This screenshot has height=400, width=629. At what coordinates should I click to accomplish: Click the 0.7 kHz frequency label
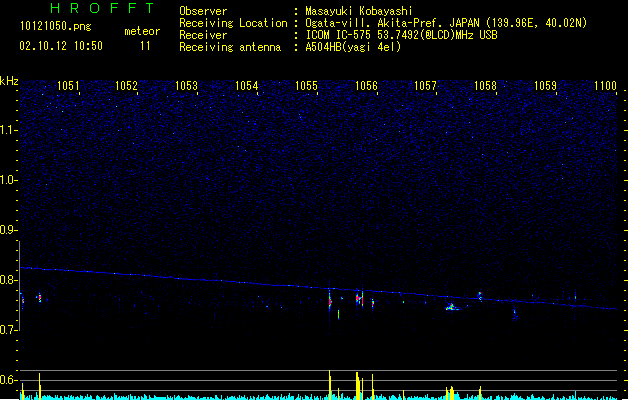point(8,330)
